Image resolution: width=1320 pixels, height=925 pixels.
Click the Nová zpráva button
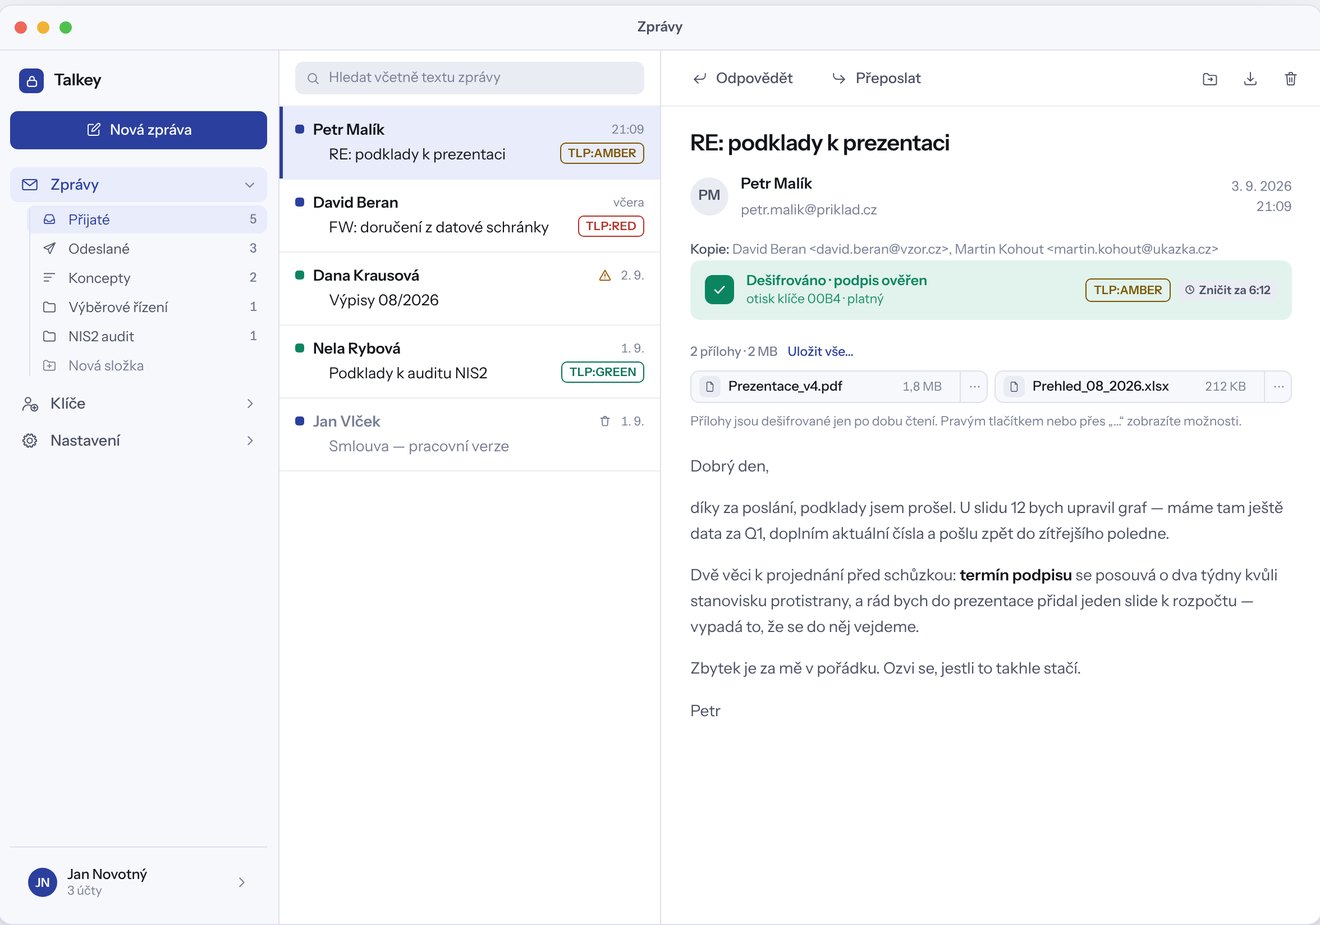139,130
